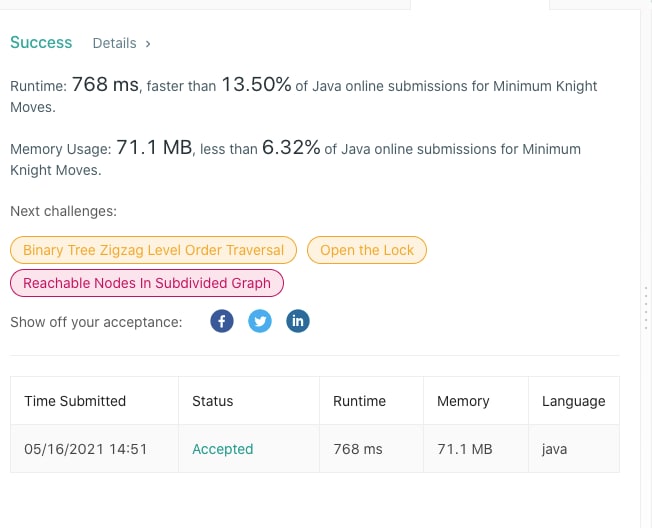Image resolution: width=652 pixels, height=528 pixels.
Task: Share acceptance on Twitter icon
Action: tap(260, 321)
